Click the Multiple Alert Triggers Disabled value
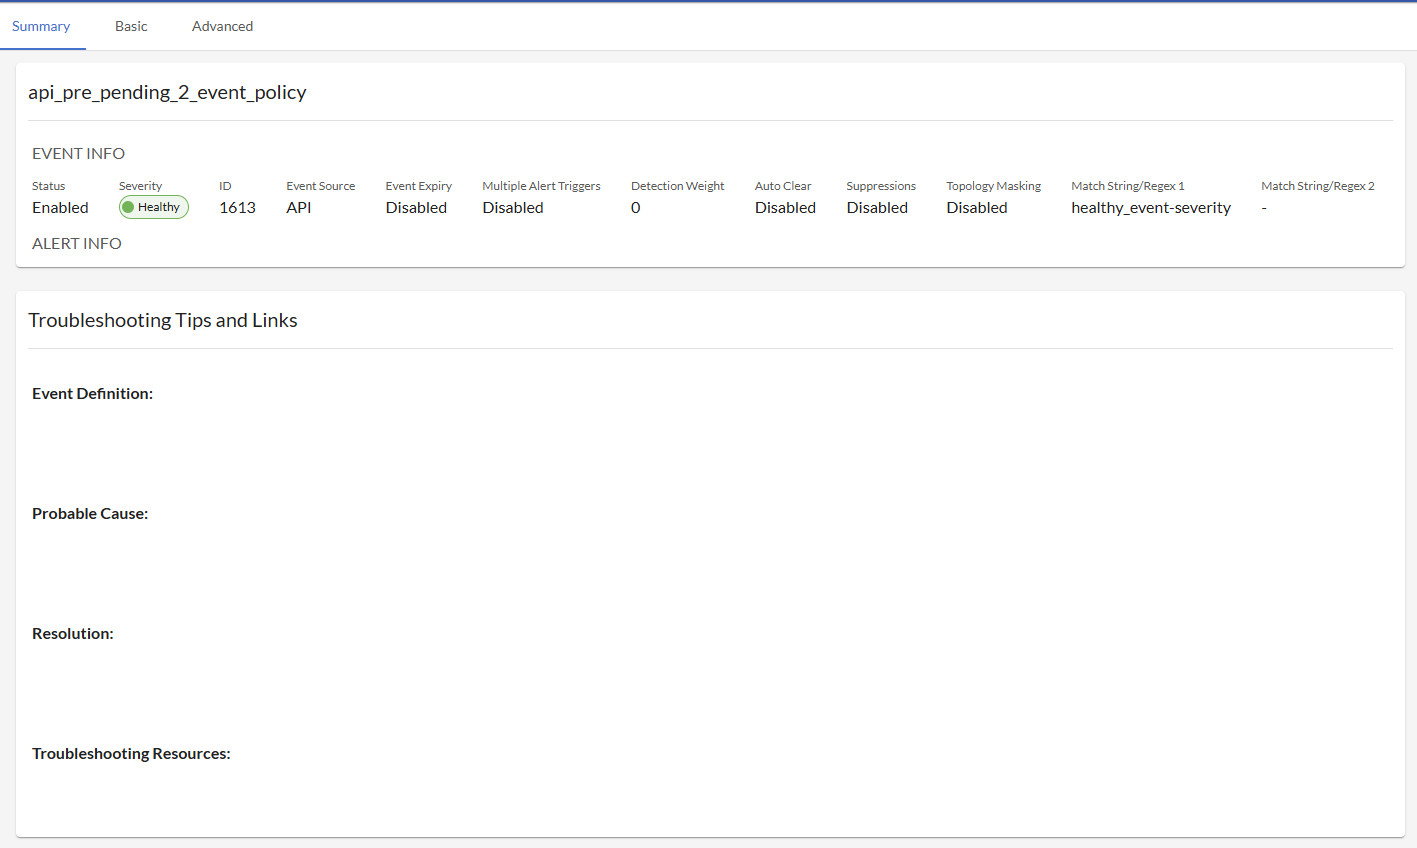 (x=513, y=208)
